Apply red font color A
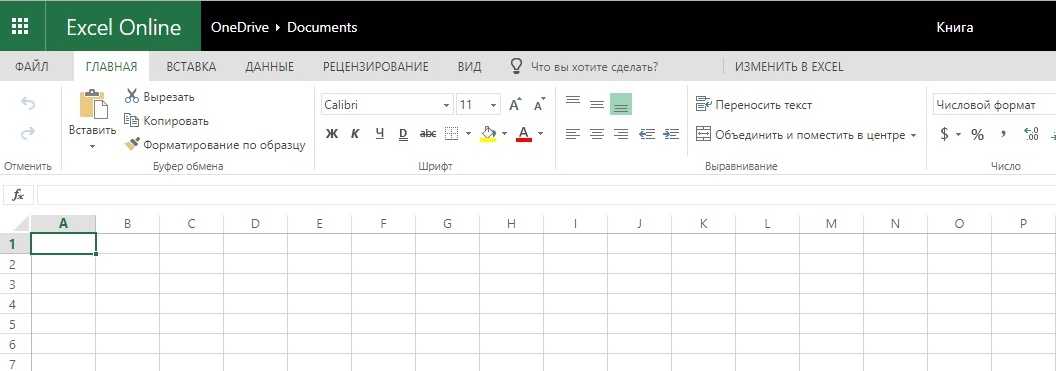 coord(524,134)
